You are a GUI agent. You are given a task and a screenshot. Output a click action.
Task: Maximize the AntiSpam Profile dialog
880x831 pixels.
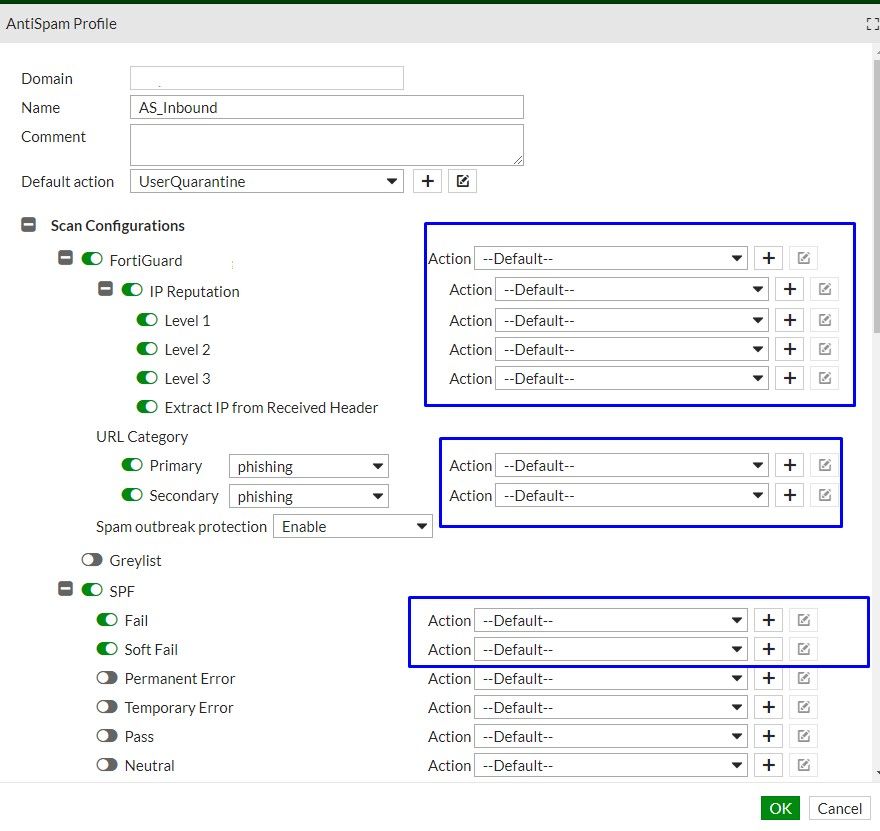click(871, 24)
